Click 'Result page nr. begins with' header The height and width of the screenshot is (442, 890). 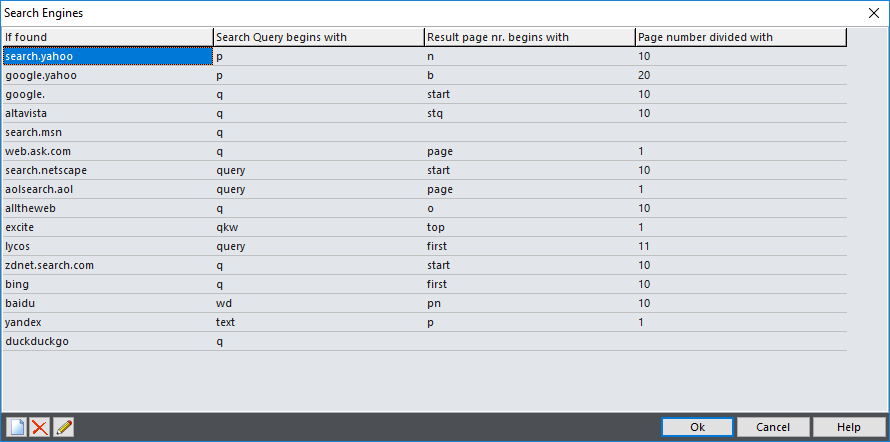pos(530,37)
